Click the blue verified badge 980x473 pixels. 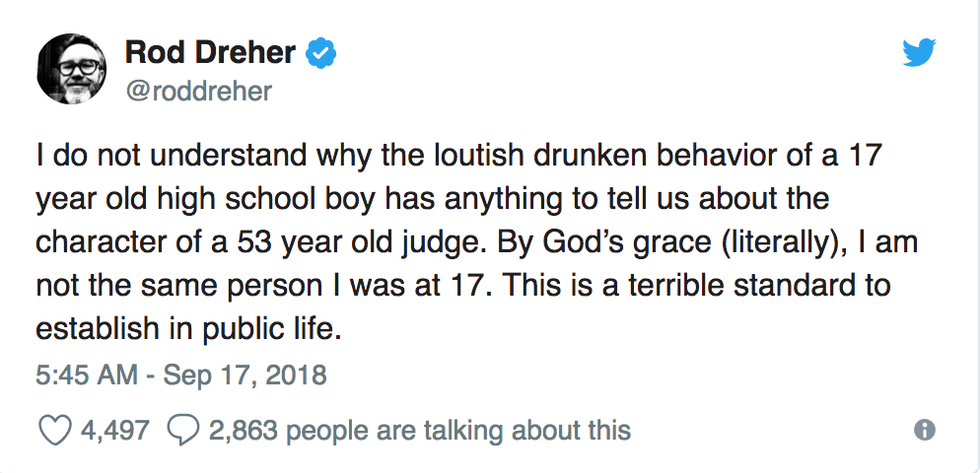click(318, 53)
